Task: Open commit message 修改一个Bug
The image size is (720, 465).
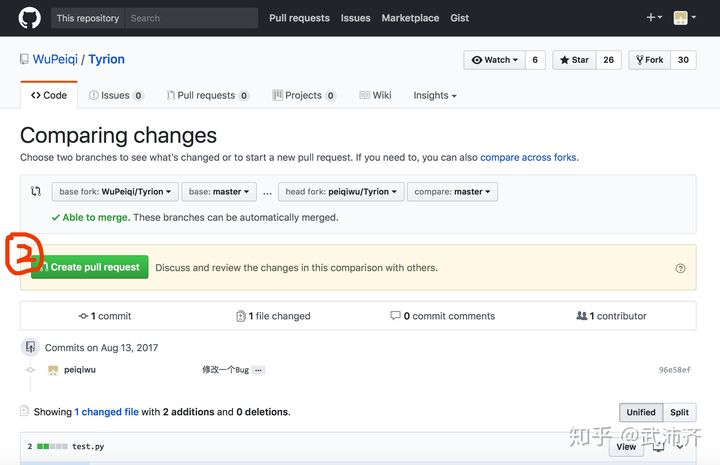Action: point(225,370)
